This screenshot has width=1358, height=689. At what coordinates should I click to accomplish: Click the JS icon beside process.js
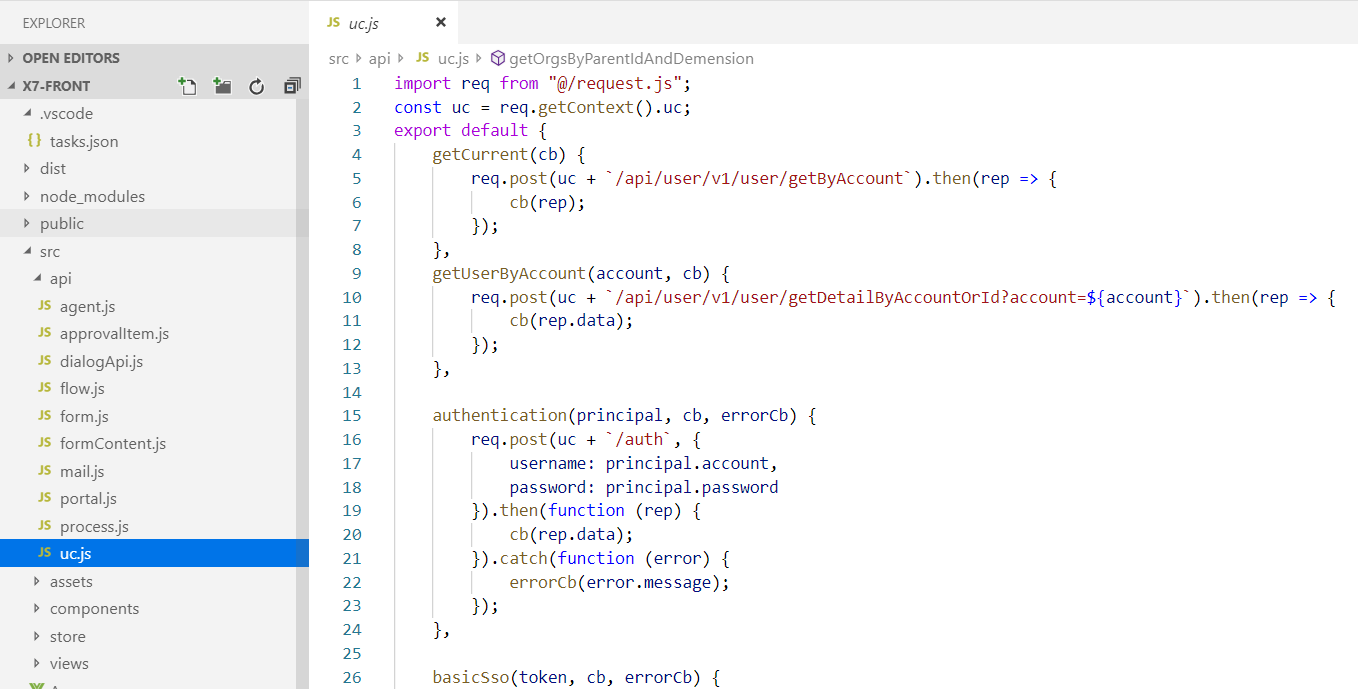[x=44, y=526]
